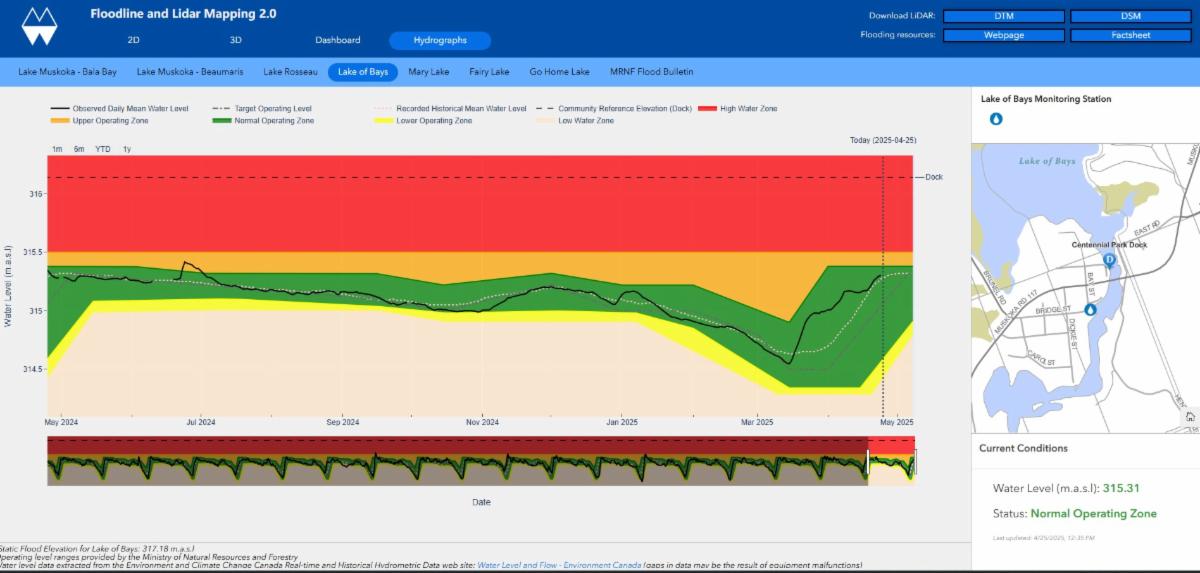Choose the 1y range selector
Image resolution: width=1200 pixels, height=573 pixels.
pos(127,149)
